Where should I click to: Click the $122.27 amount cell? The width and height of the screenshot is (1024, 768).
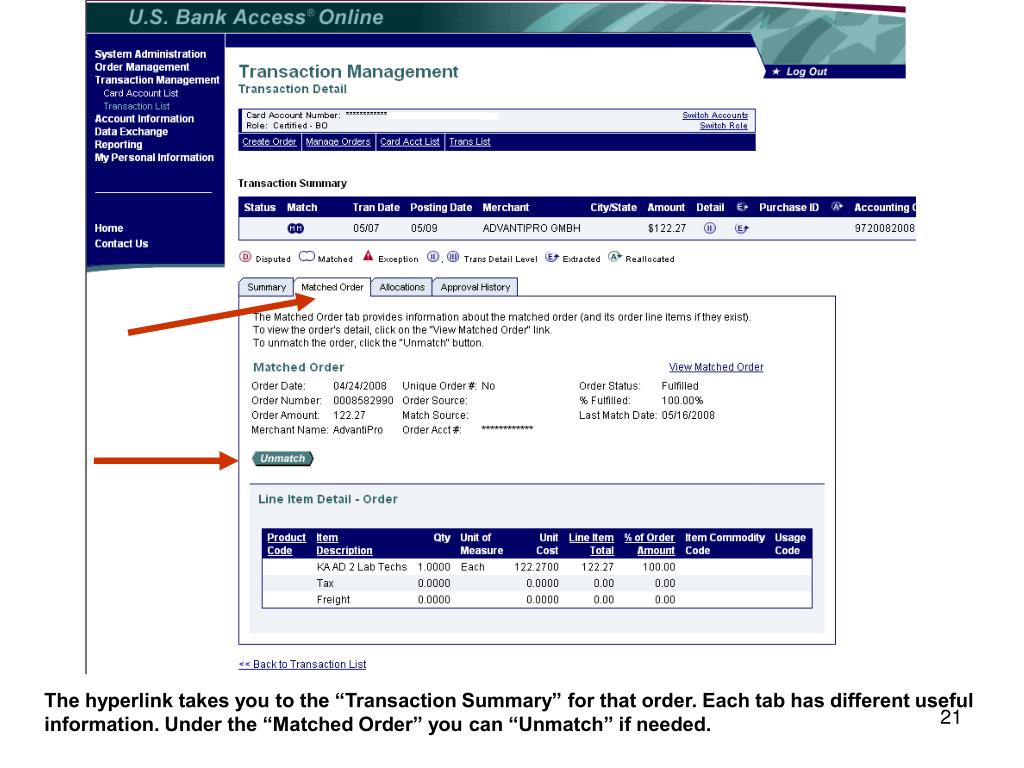(x=667, y=228)
